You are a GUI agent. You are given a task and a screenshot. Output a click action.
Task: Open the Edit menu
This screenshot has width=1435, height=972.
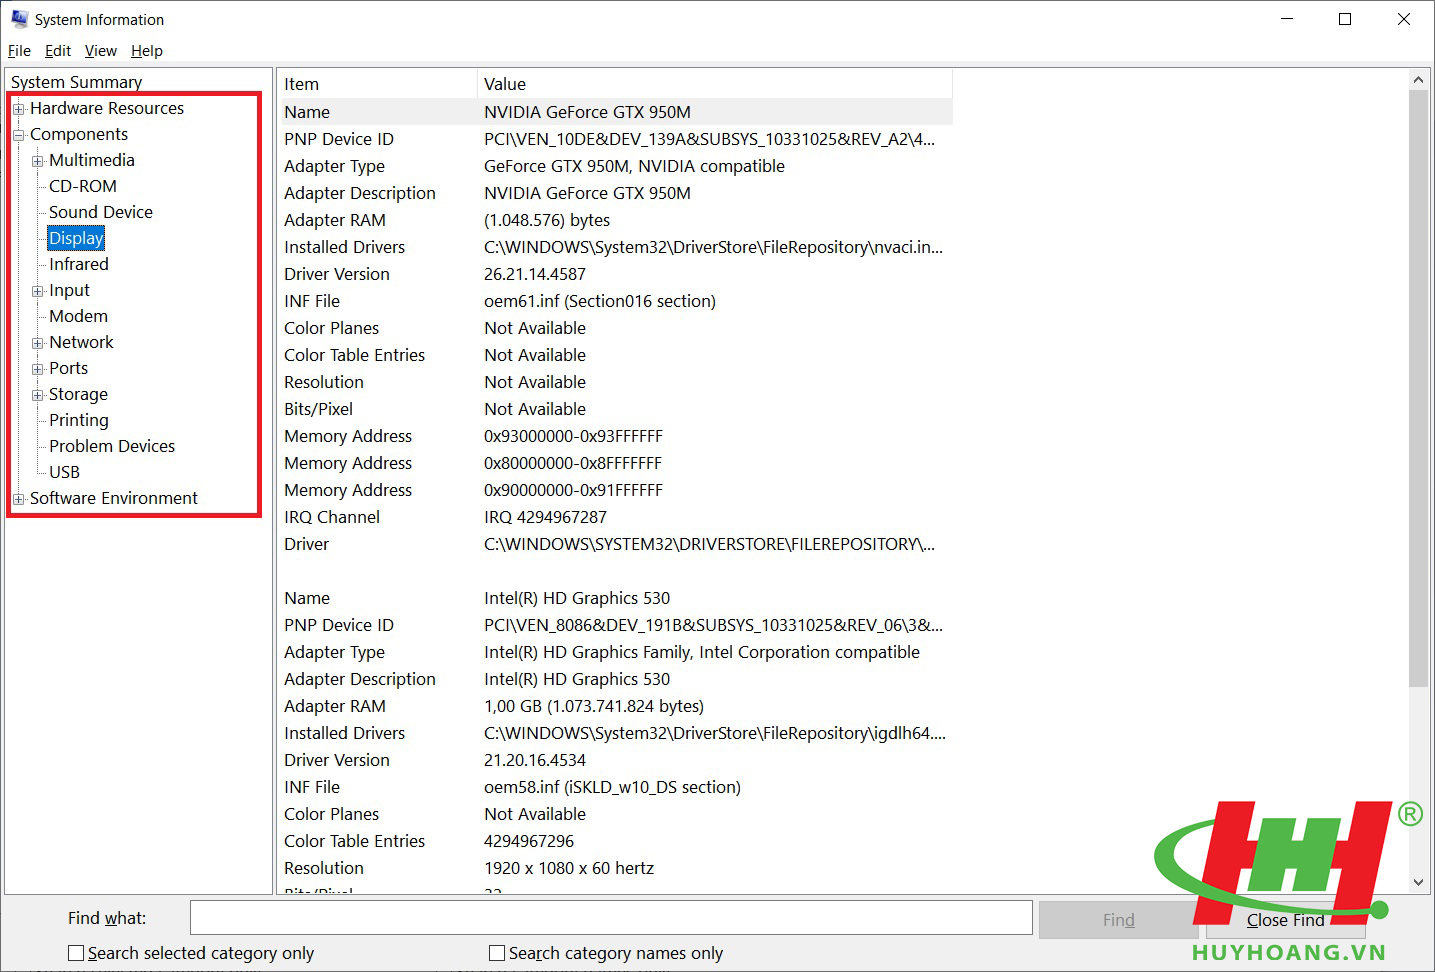58,51
